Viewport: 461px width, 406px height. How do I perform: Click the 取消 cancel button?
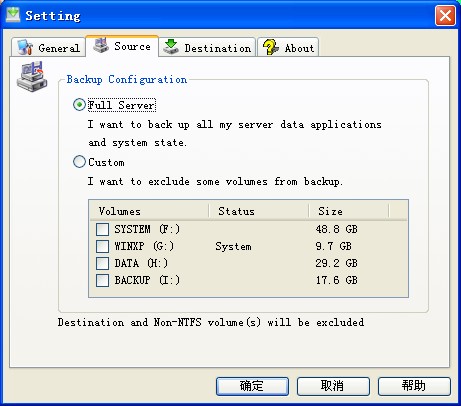[x=333, y=386]
